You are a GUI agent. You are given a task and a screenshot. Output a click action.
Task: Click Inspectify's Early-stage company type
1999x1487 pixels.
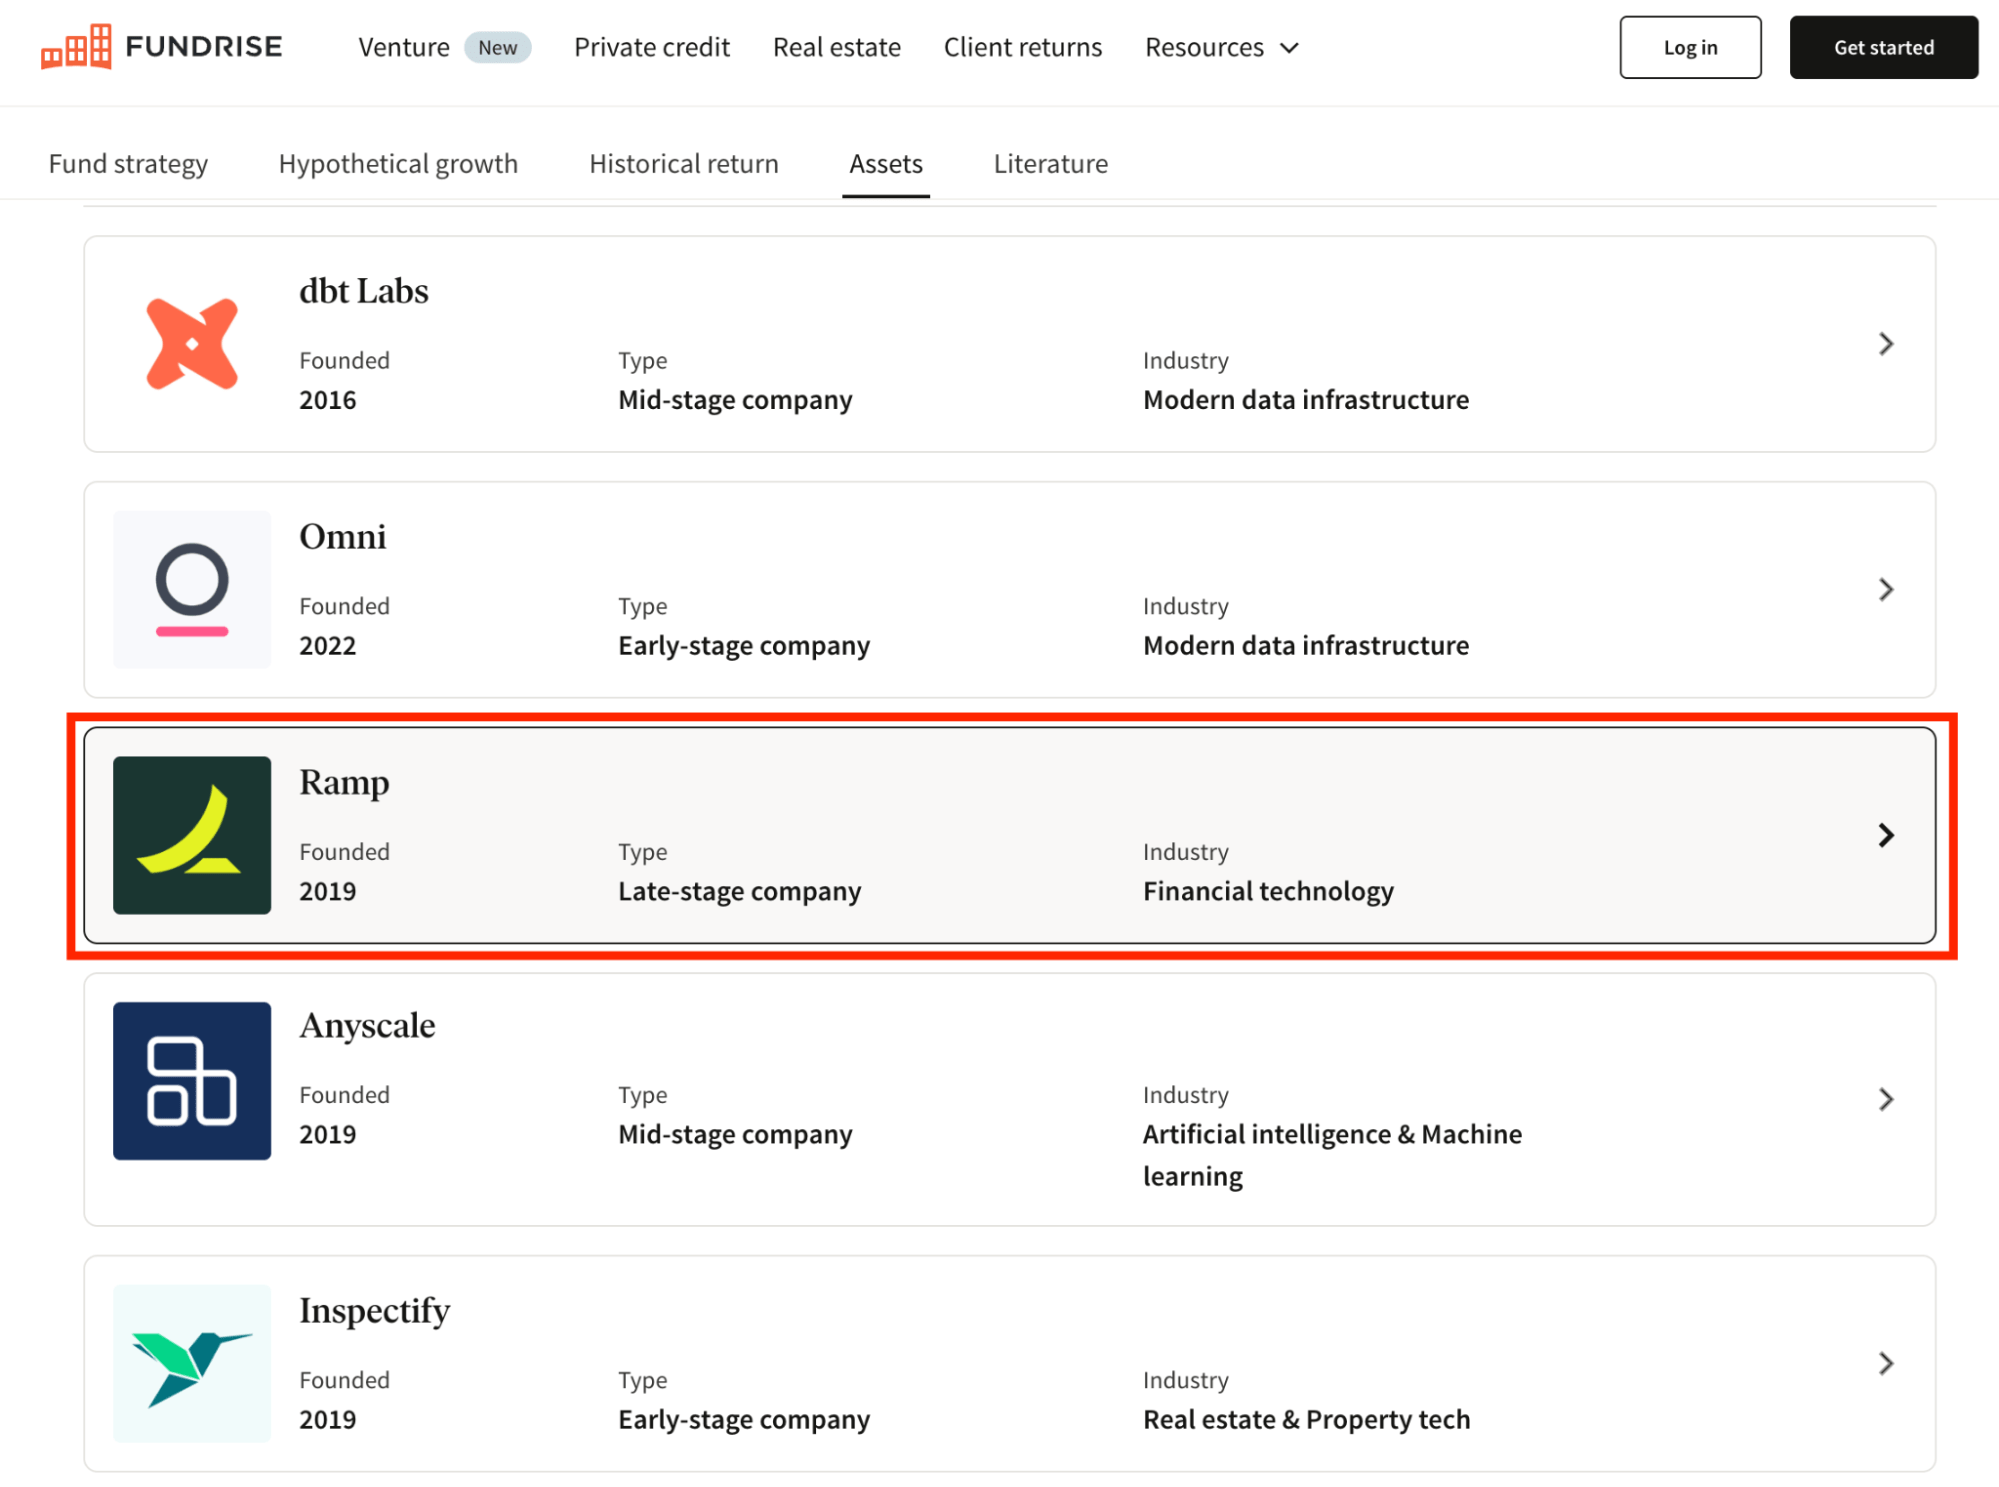click(x=744, y=1420)
